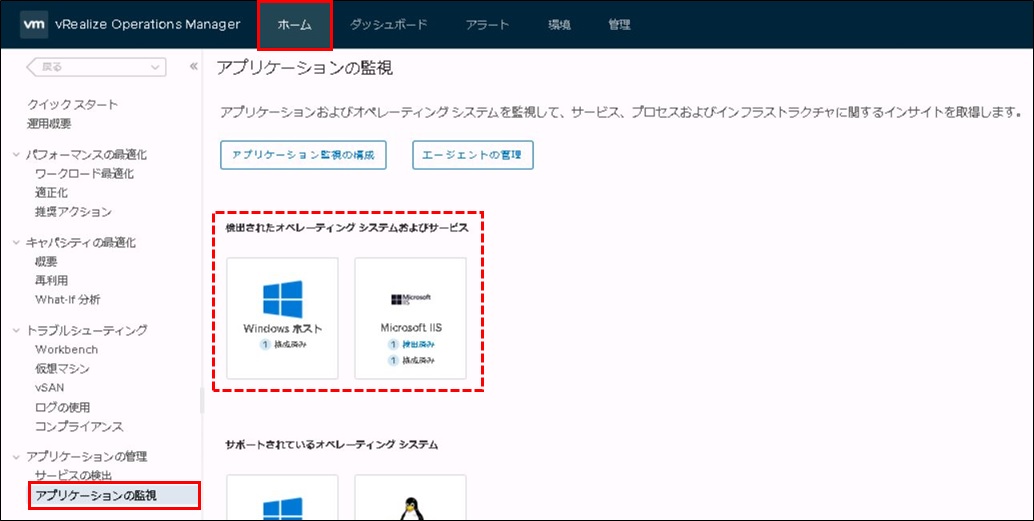Screen dimensions: 1034x521
Task: Select 再利用 in the sidebar
Action: (51, 281)
